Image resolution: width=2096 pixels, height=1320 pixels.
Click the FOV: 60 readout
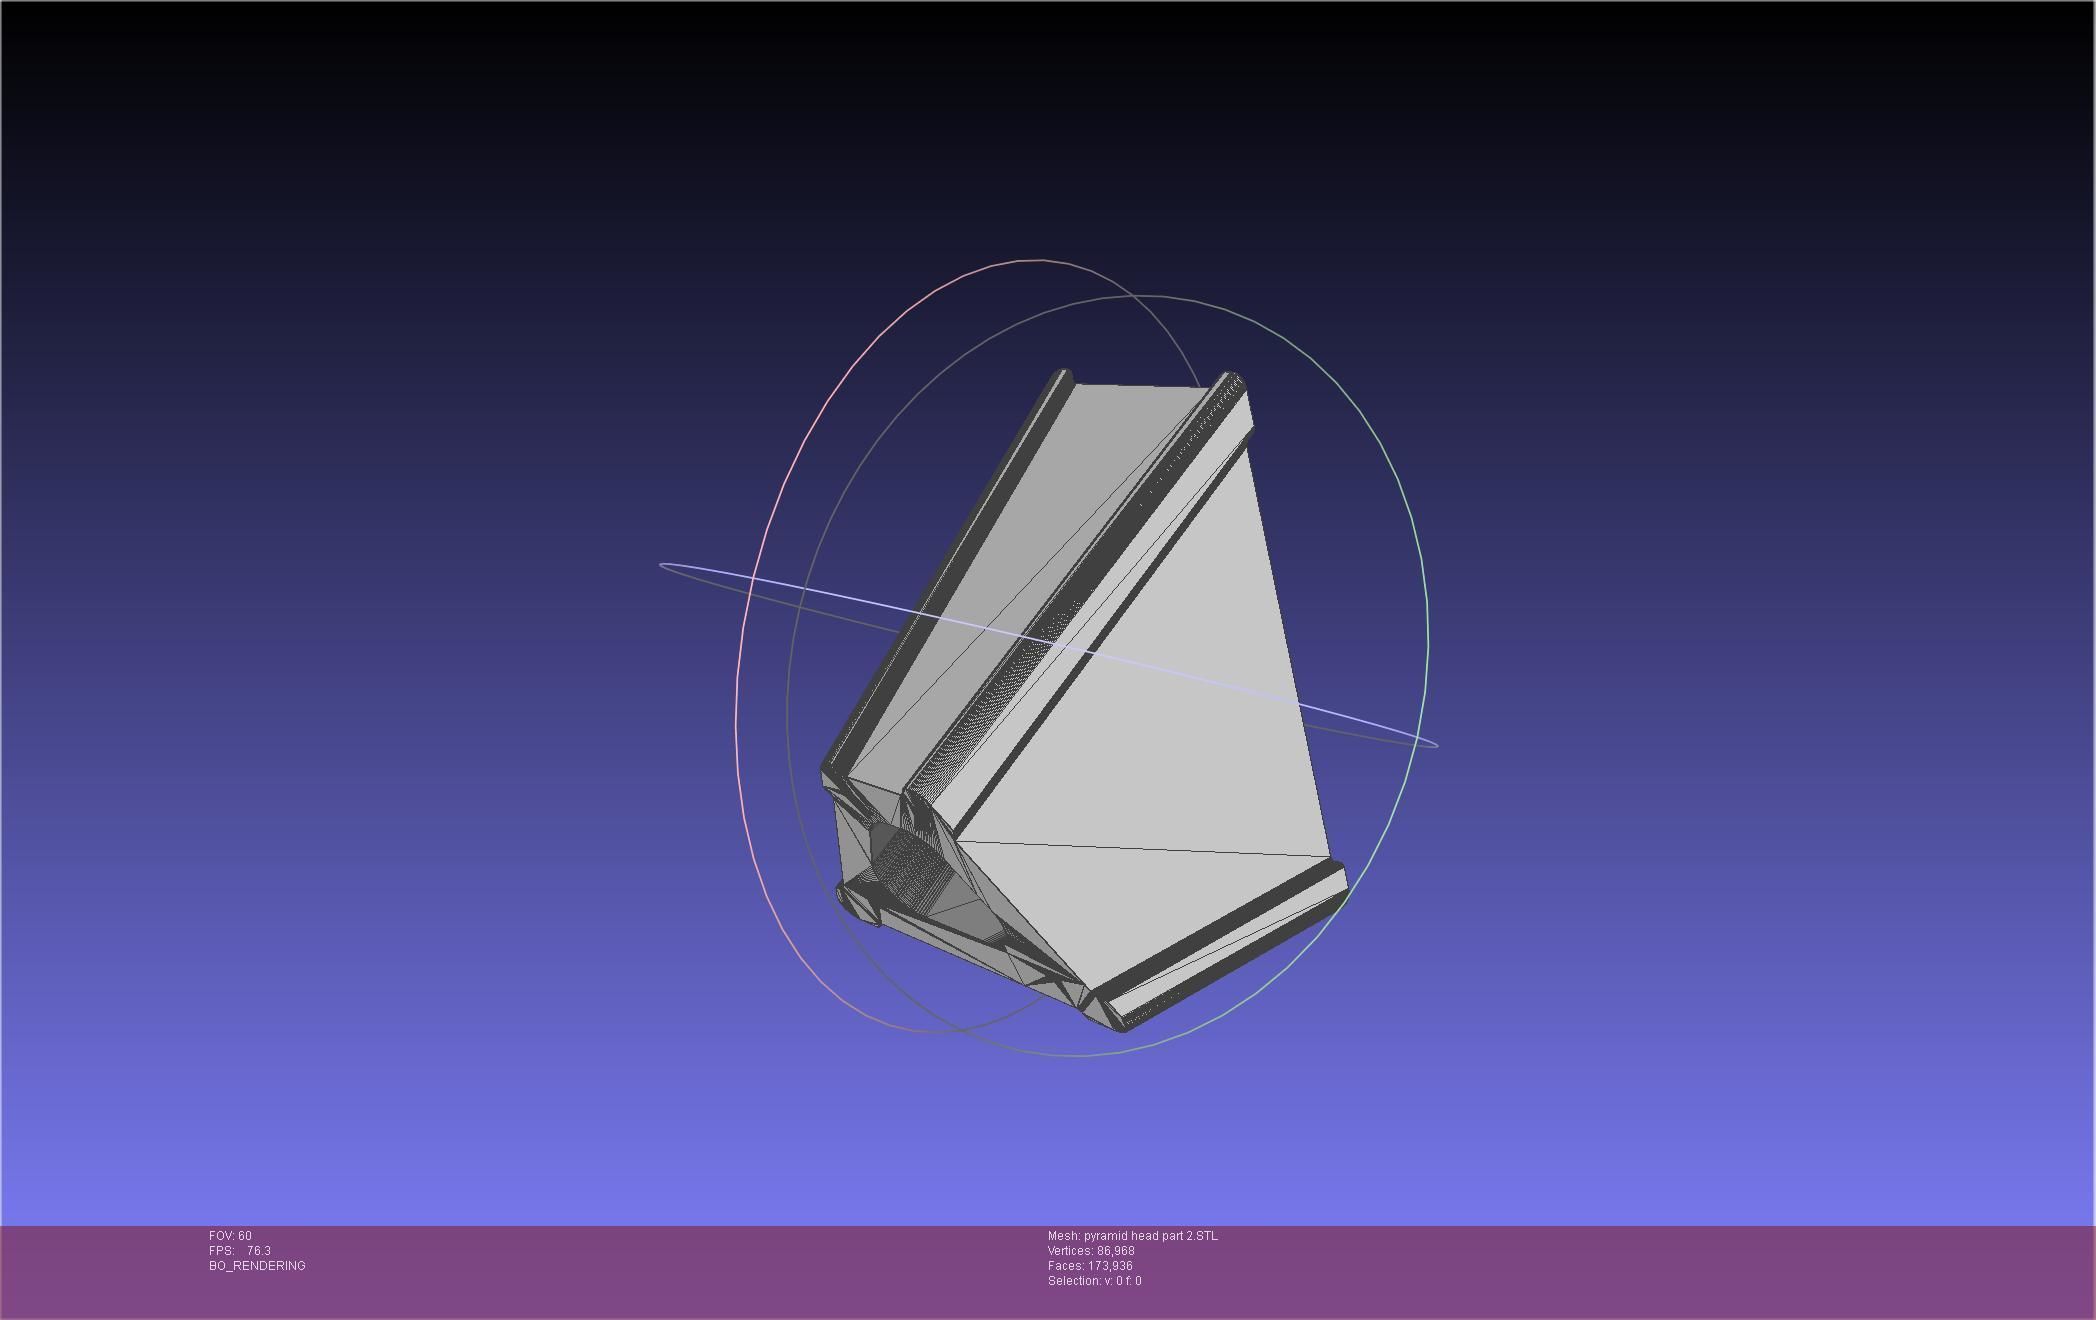(230, 1236)
